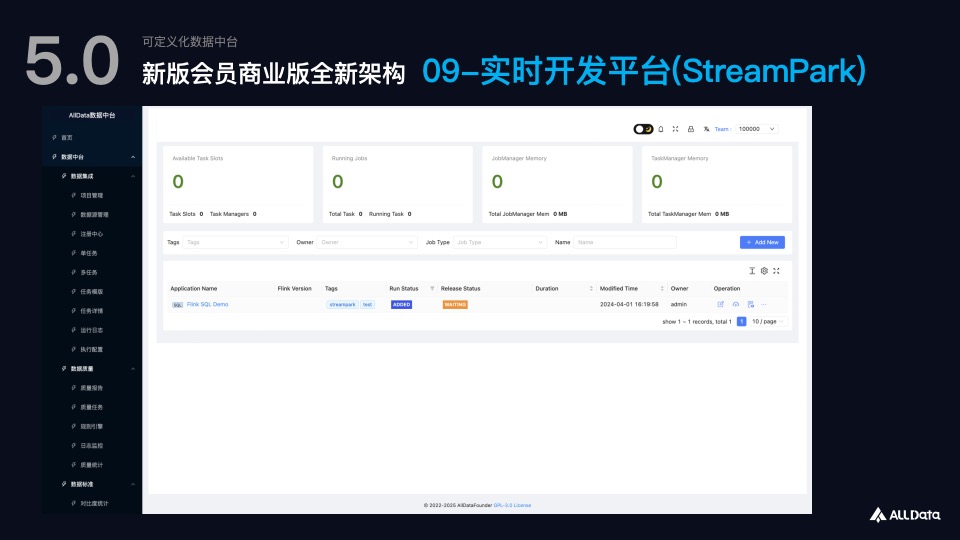Image resolution: width=960 pixels, height=540 pixels.
Task: Open the GPL-3.0 License link
Action: tap(512, 505)
